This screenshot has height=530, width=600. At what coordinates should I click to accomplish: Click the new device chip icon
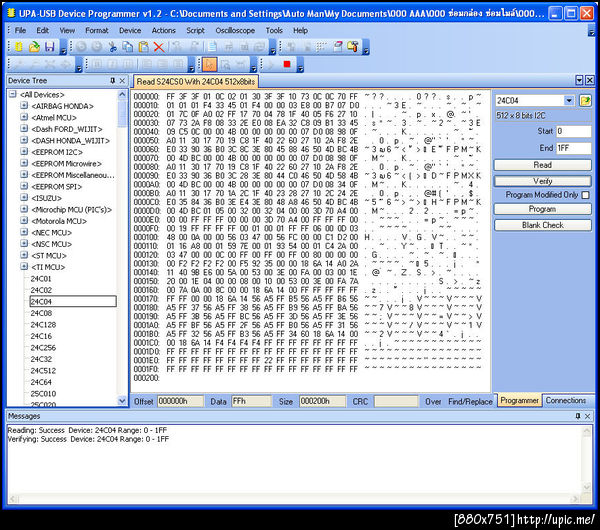point(18,47)
